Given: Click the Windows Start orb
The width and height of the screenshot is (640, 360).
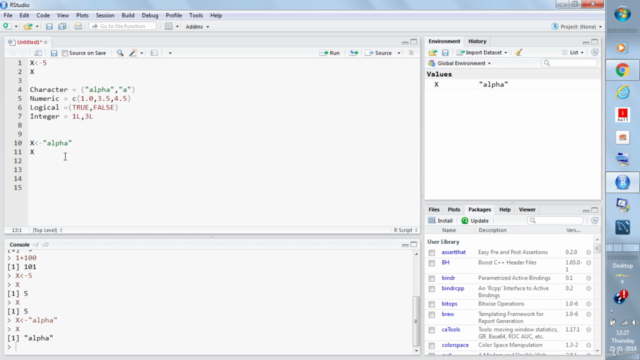Looking at the screenshot, I should point(622,14).
